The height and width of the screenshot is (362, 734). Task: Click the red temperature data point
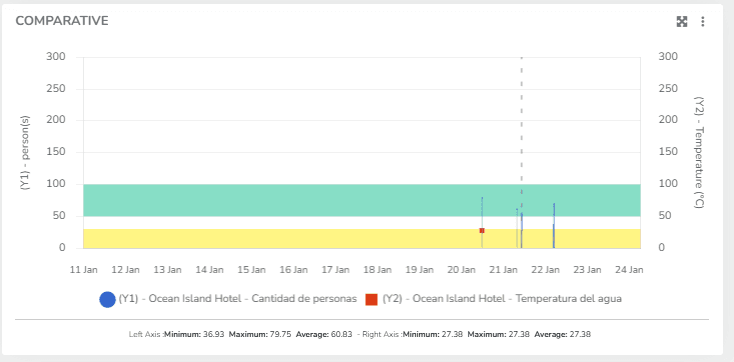482,230
